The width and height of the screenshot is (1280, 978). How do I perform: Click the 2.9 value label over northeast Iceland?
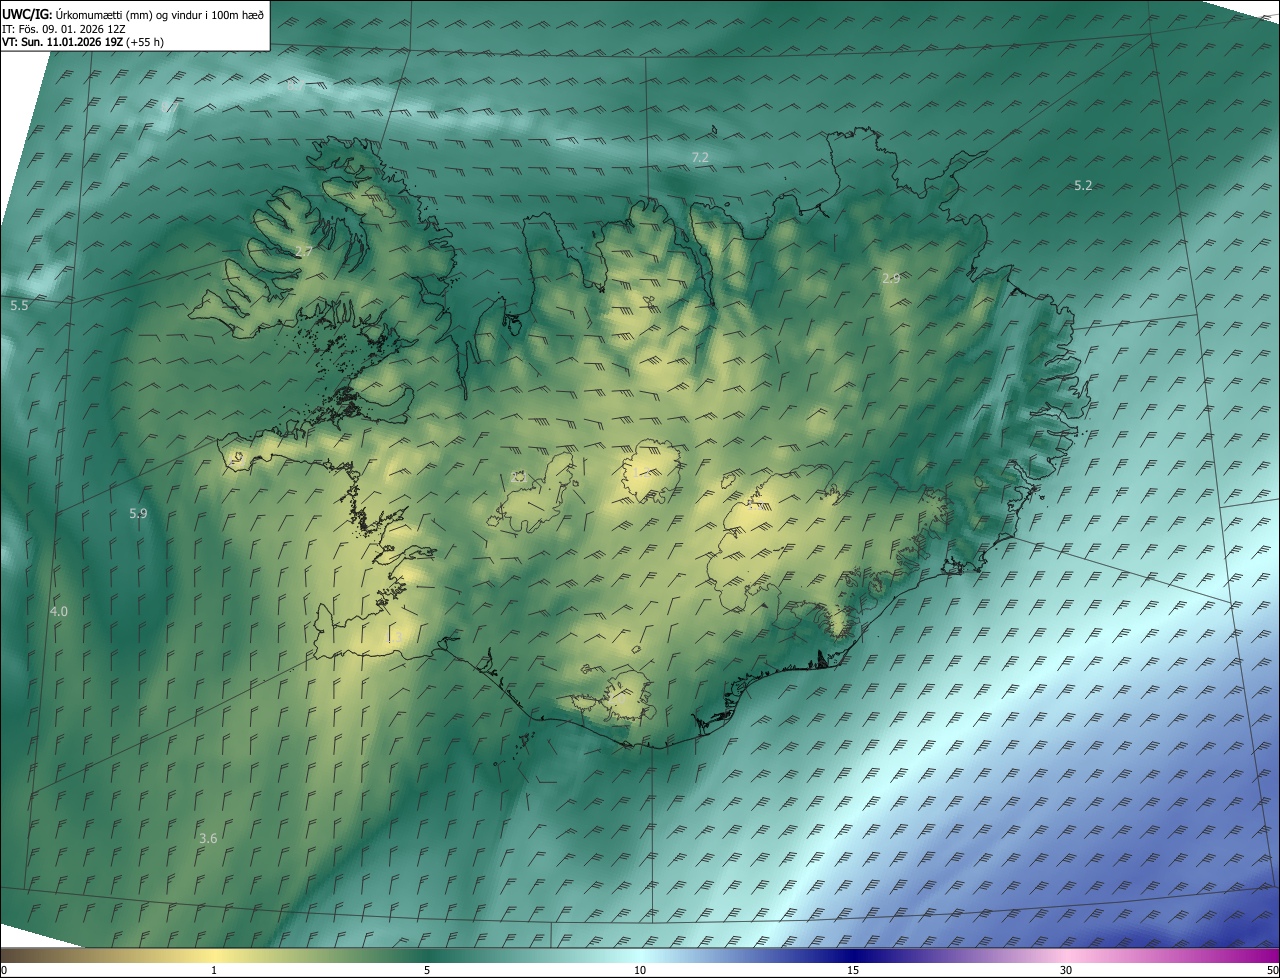point(891,278)
